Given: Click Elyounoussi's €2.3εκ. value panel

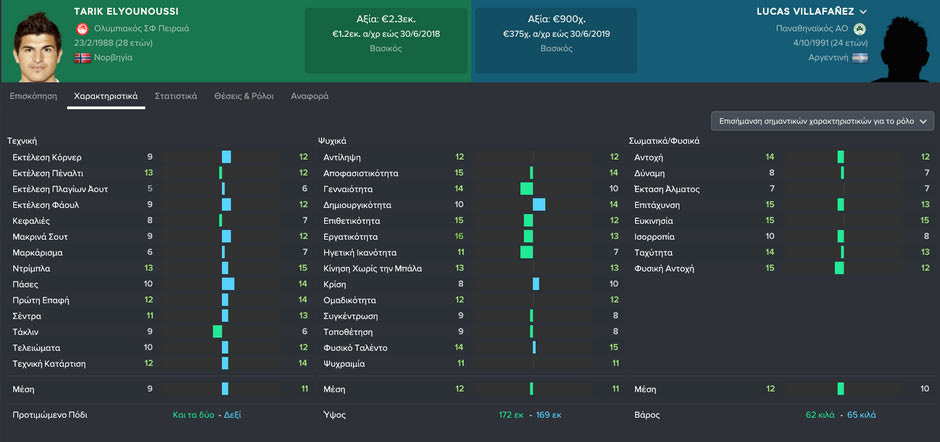Looking at the screenshot, I should [385, 39].
